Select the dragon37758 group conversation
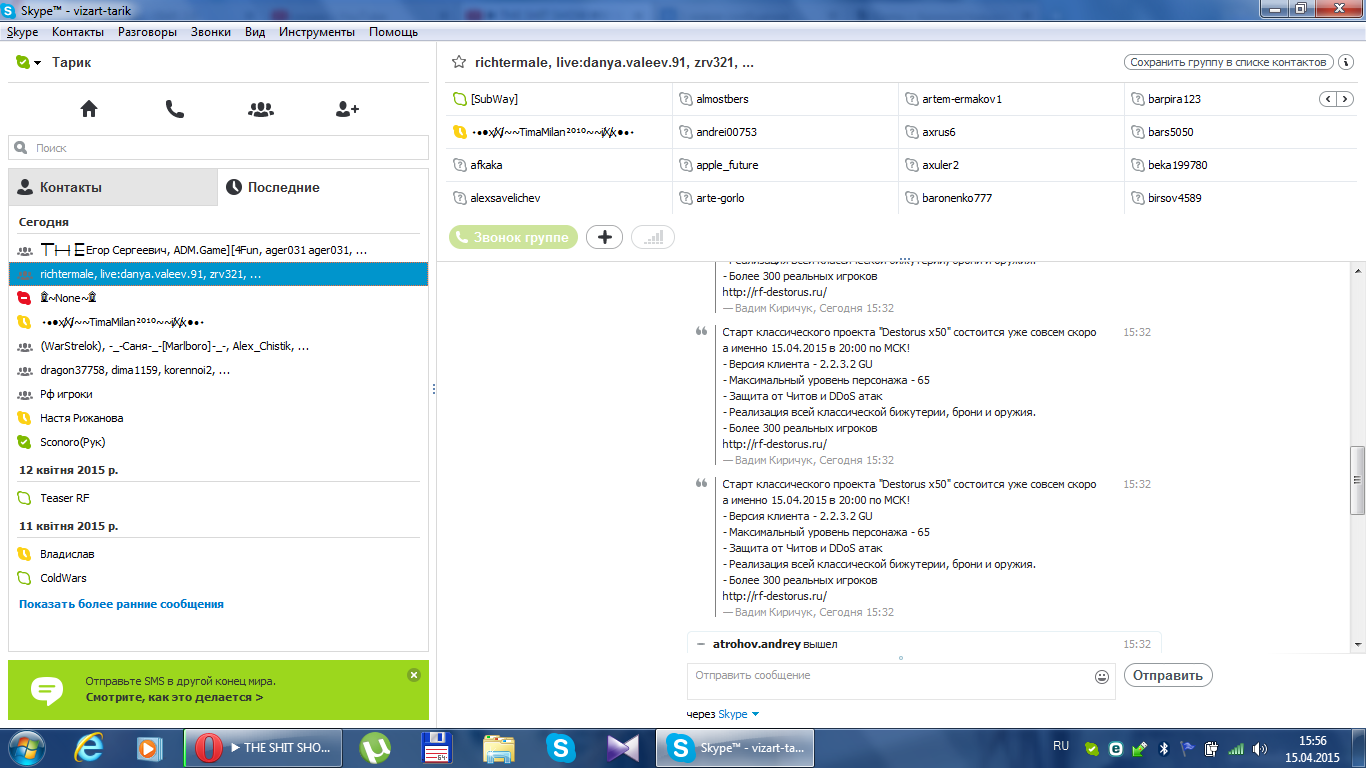The image size is (1366, 768). pyautogui.click(x=218, y=370)
